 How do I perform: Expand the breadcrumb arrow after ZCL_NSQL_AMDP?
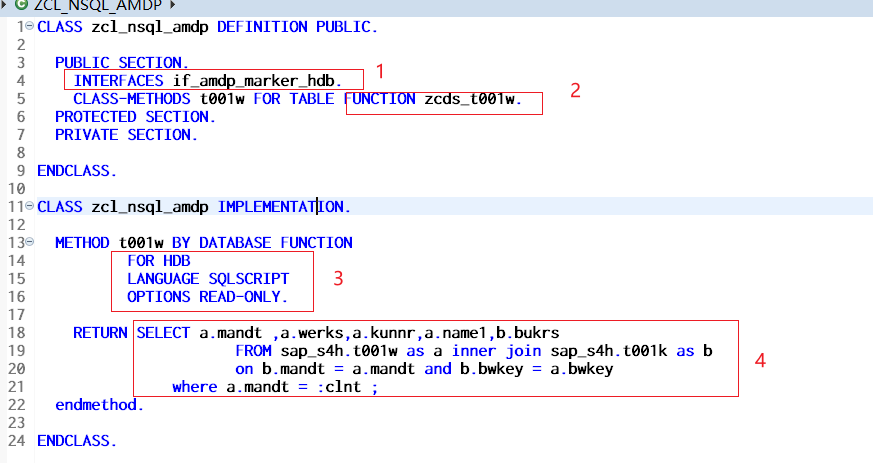pyautogui.click(x=172, y=5)
